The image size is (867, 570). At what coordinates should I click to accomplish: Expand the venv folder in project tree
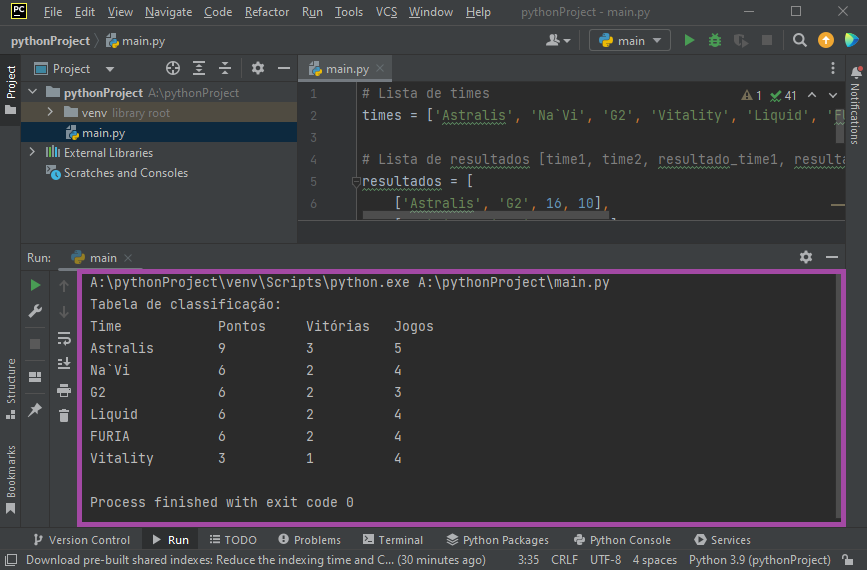50,113
